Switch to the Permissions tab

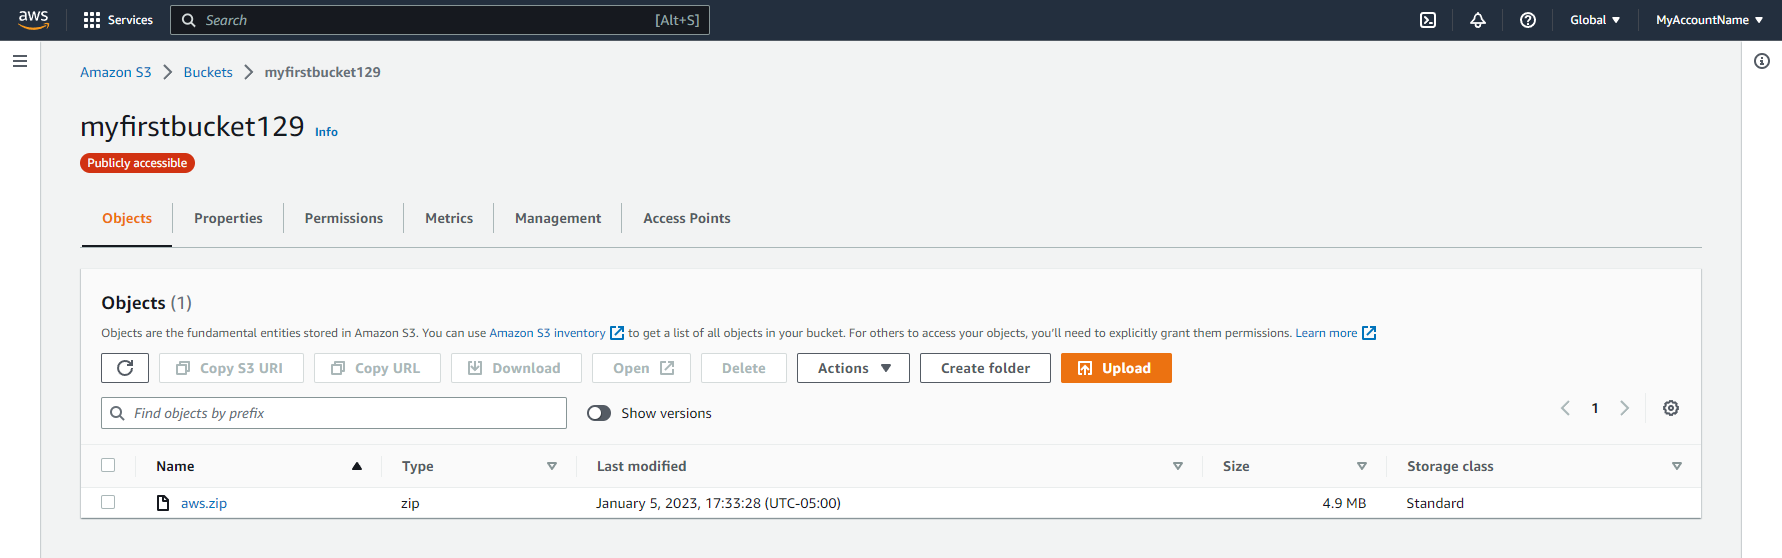(343, 218)
